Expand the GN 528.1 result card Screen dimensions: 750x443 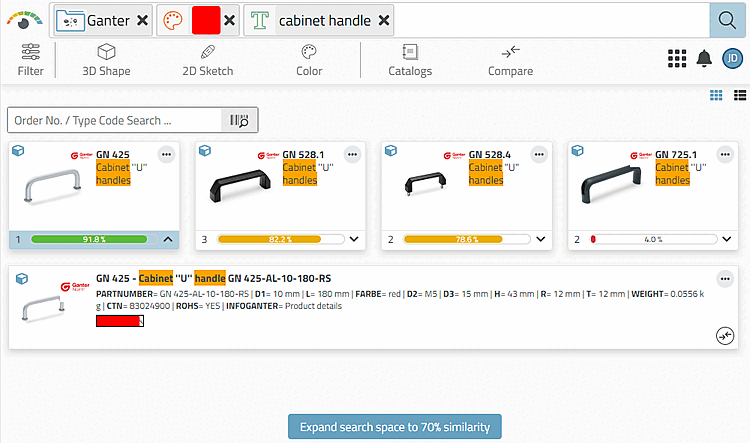[354, 239]
